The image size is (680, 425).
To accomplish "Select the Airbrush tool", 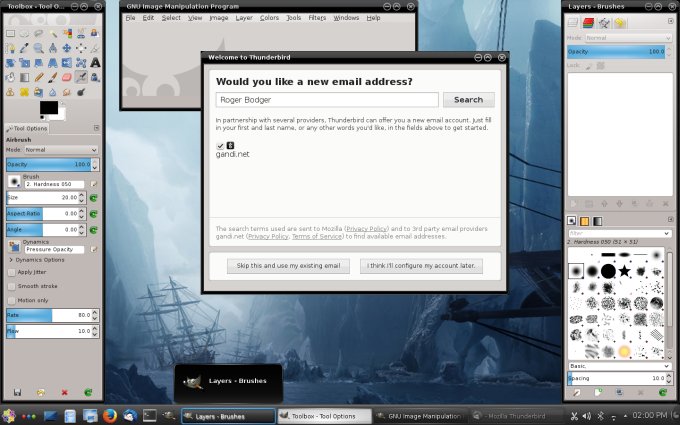I will (81, 77).
